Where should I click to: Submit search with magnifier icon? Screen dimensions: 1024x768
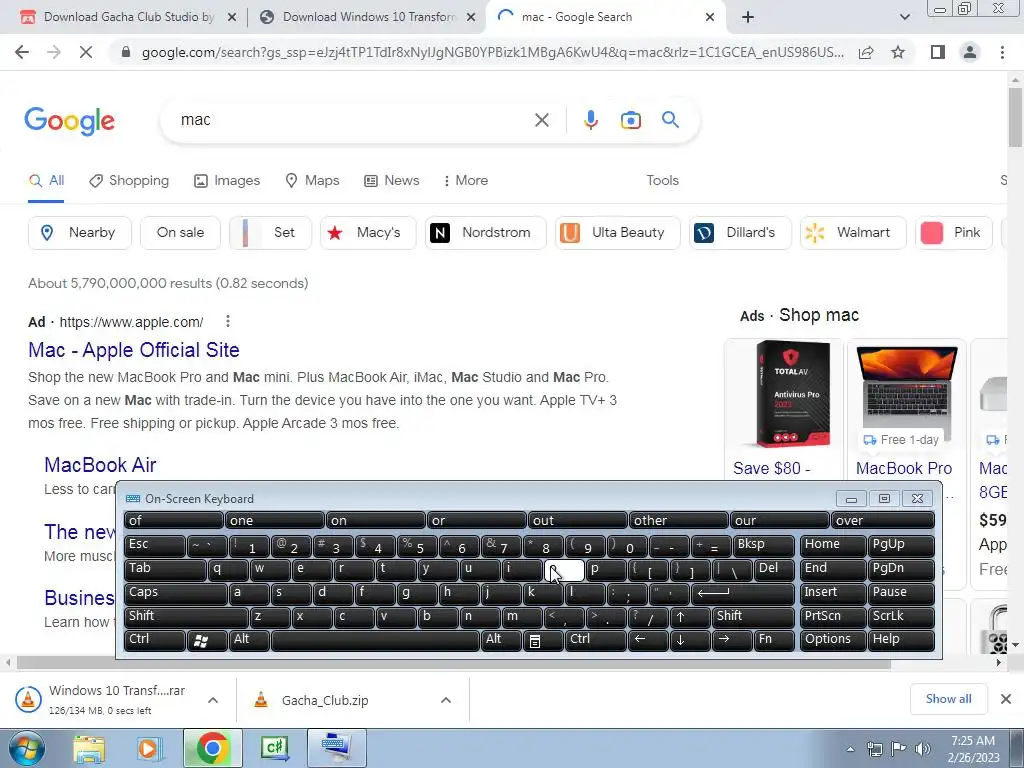click(670, 120)
